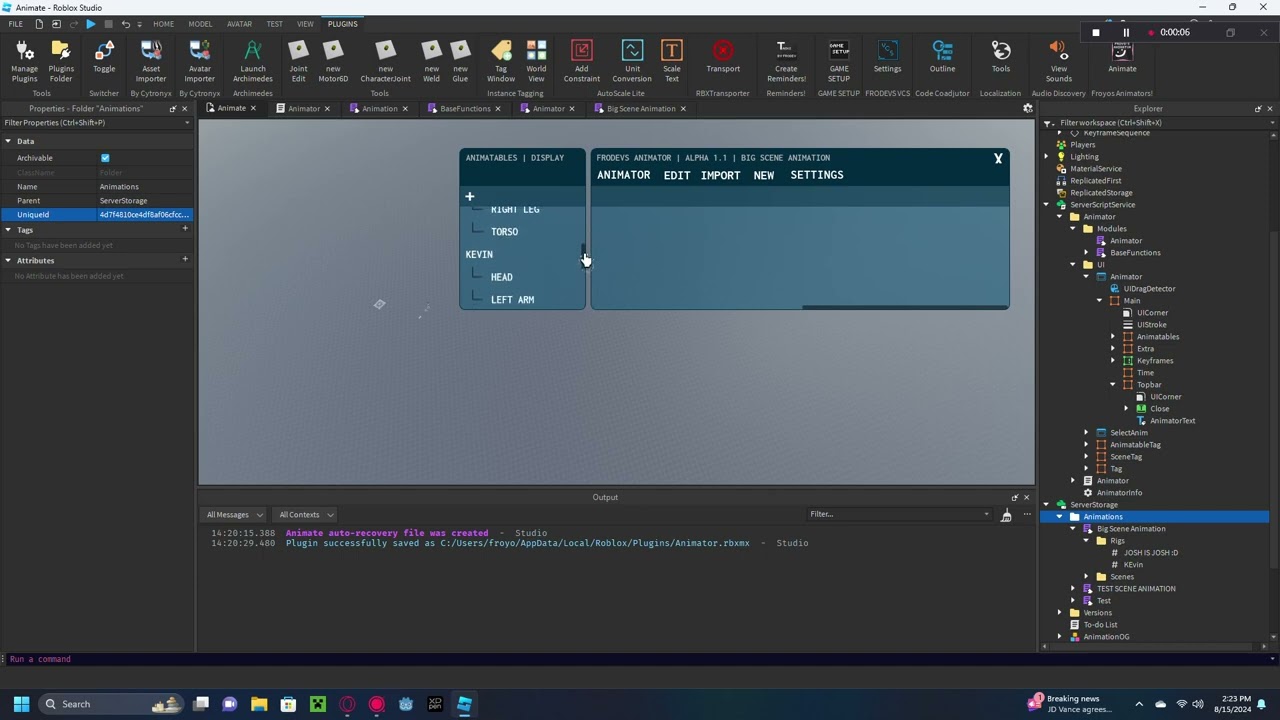
Task: Click the Toggle switcher plugin icon
Action: pos(104,58)
